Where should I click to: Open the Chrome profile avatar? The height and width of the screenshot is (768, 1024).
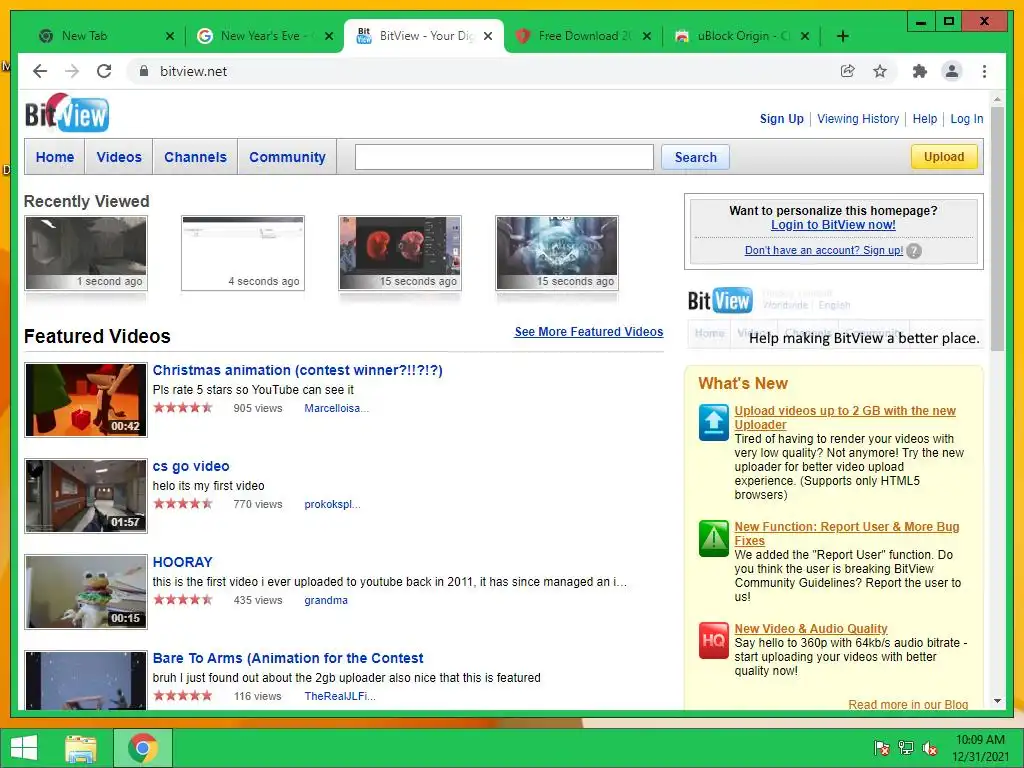(x=952, y=71)
